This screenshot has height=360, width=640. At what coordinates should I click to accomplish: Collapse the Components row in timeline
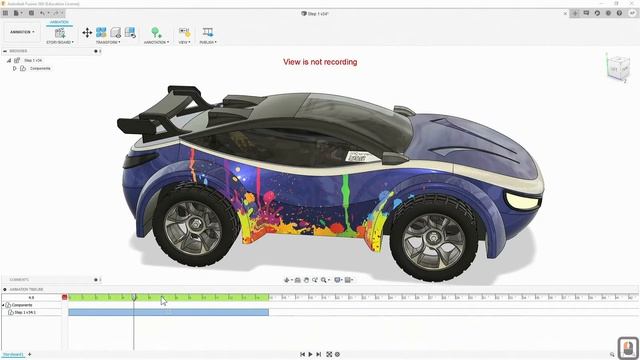click(x=3, y=305)
